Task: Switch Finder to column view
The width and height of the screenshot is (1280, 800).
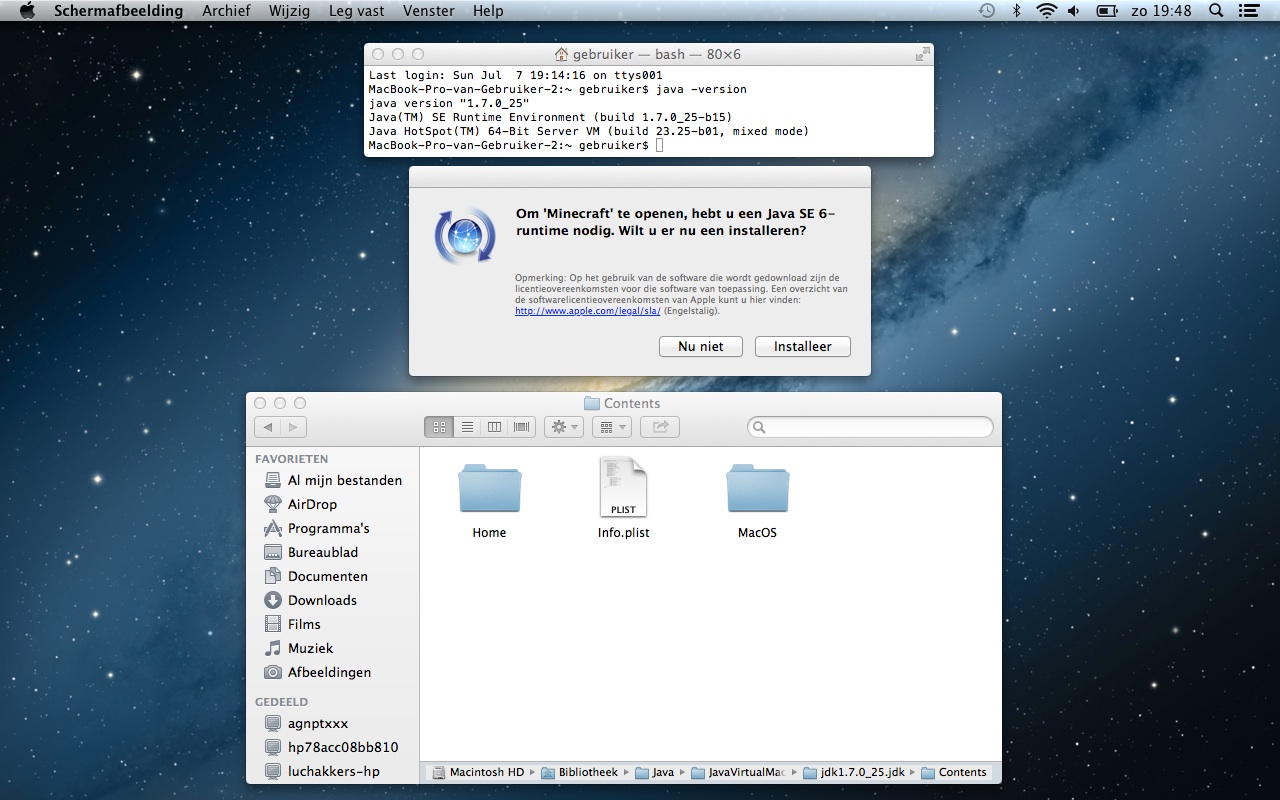Action: tap(494, 427)
